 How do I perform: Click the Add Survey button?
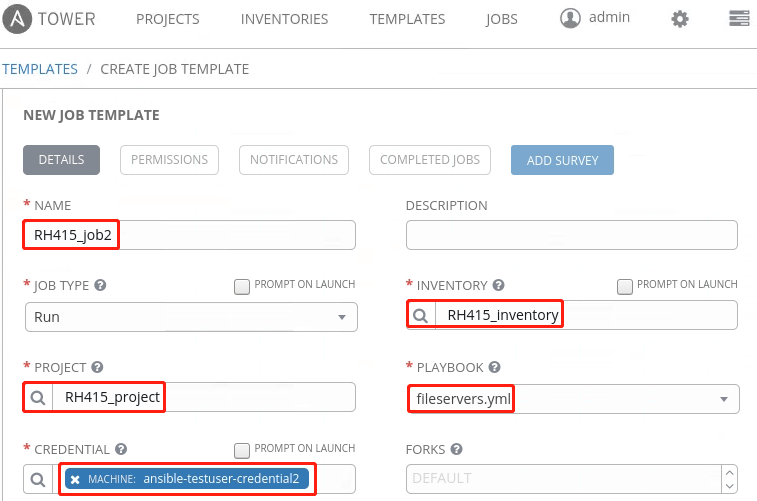[x=562, y=160]
